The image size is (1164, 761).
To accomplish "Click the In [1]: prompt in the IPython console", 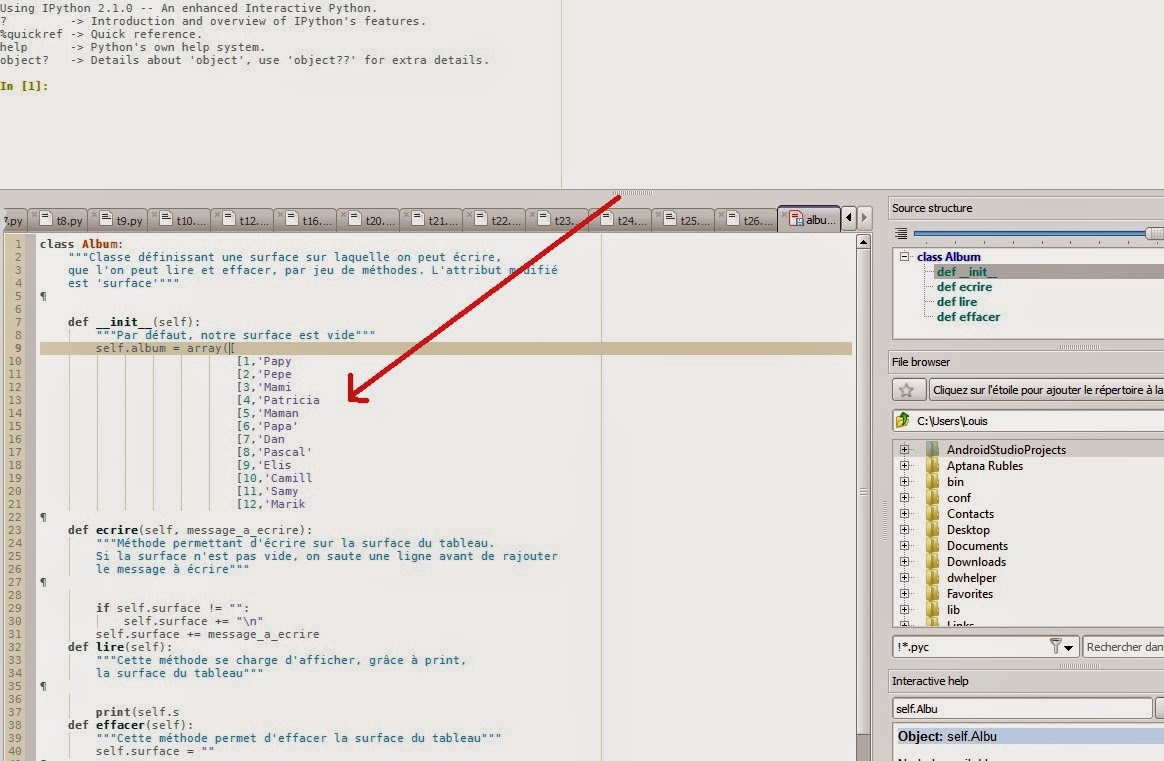I will 24,86.
